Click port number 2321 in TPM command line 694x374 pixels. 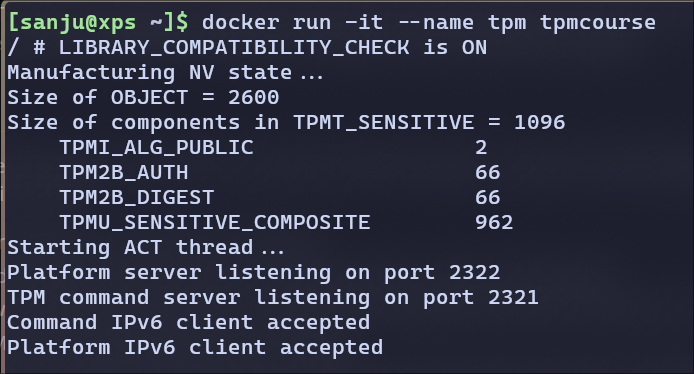[513, 297]
